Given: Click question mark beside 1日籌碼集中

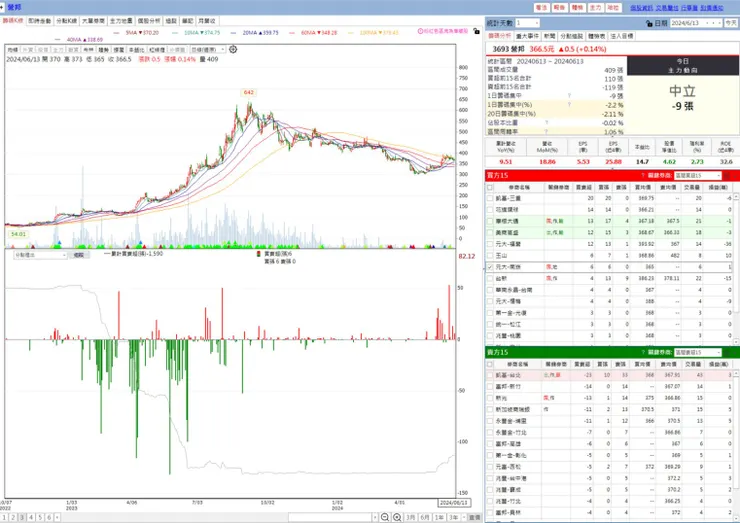Looking at the screenshot, I should point(569,96).
